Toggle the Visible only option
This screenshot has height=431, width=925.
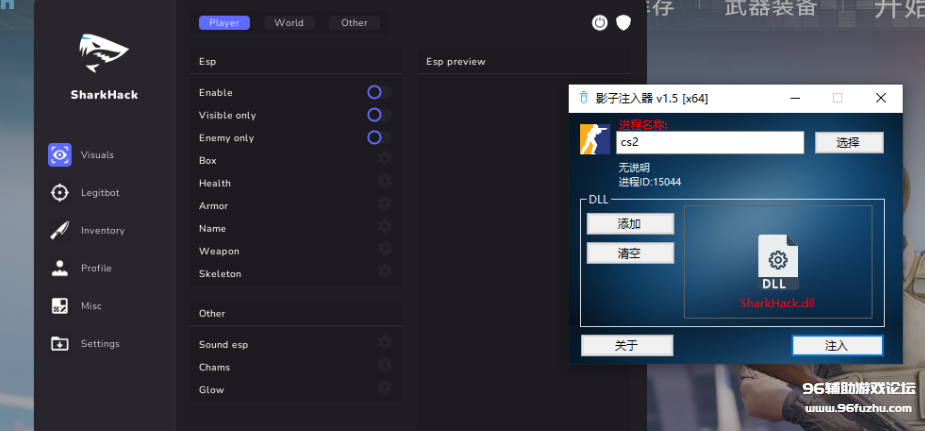pyautogui.click(x=374, y=115)
